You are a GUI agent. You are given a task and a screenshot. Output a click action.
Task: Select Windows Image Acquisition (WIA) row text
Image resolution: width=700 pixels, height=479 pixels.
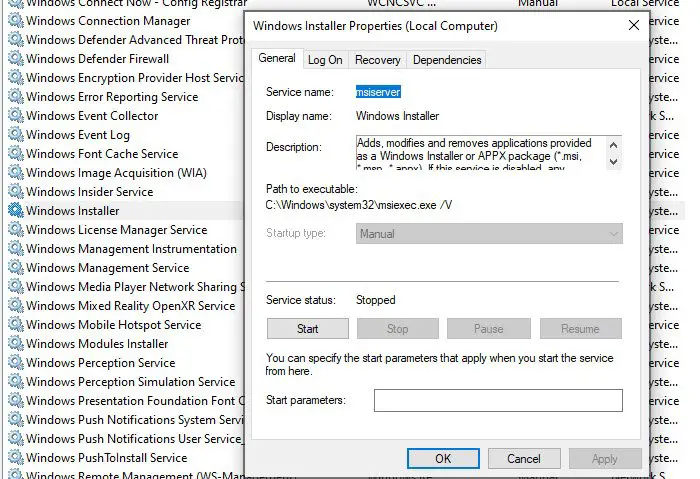[x=117, y=173]
